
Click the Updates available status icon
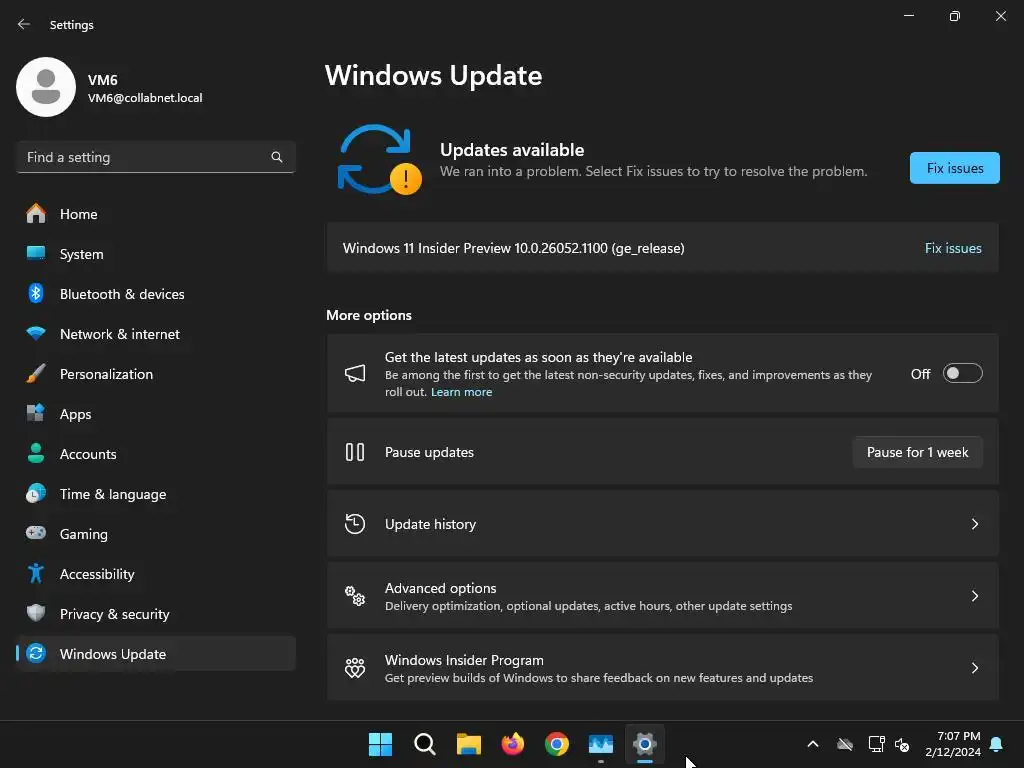[x=379, y=159]
